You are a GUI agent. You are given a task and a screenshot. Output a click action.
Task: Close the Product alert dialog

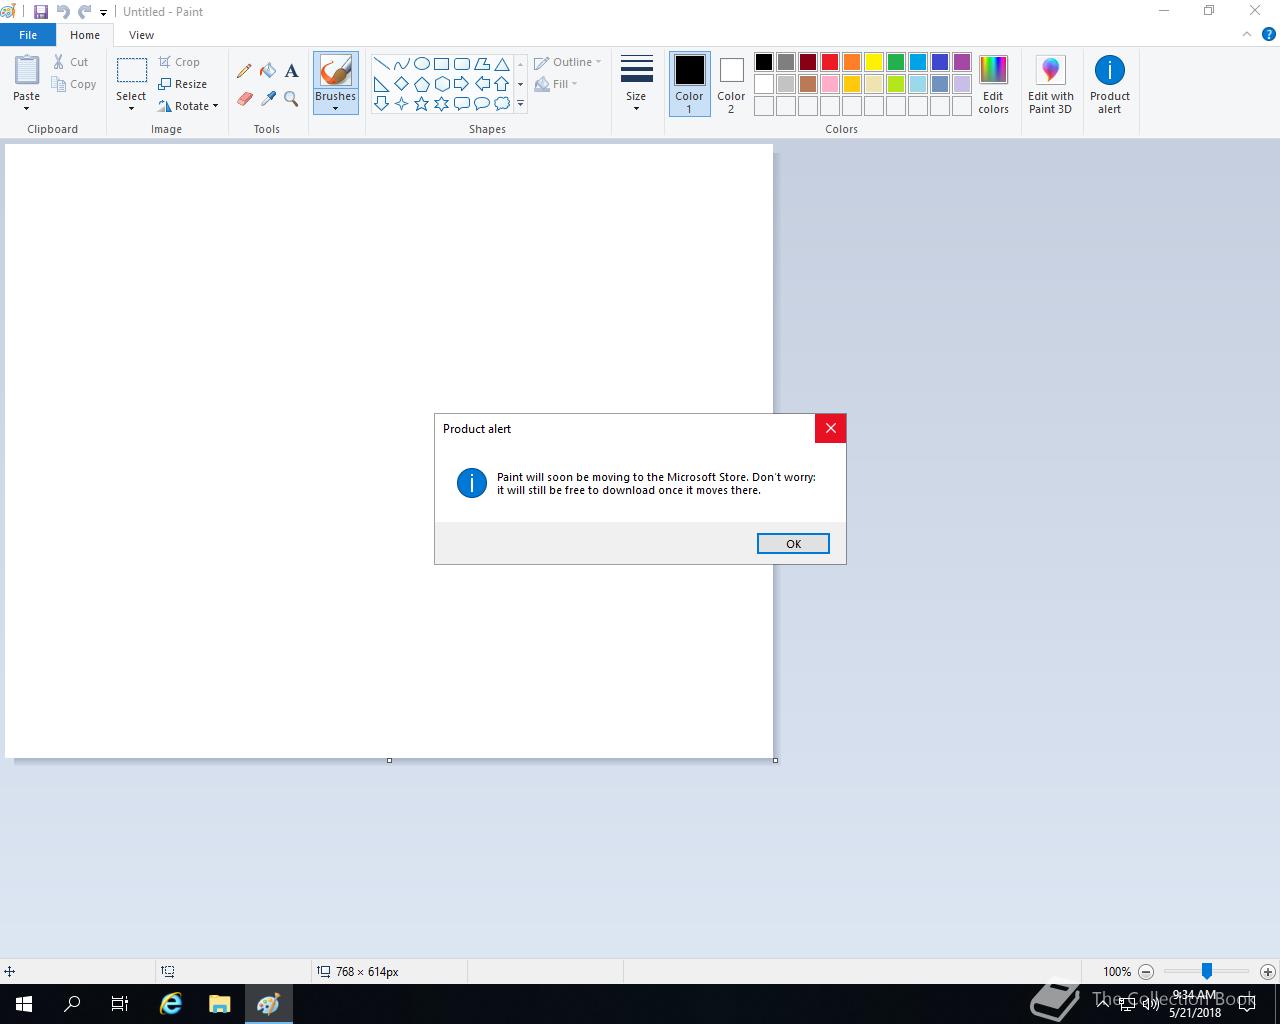tap(830, 428)
